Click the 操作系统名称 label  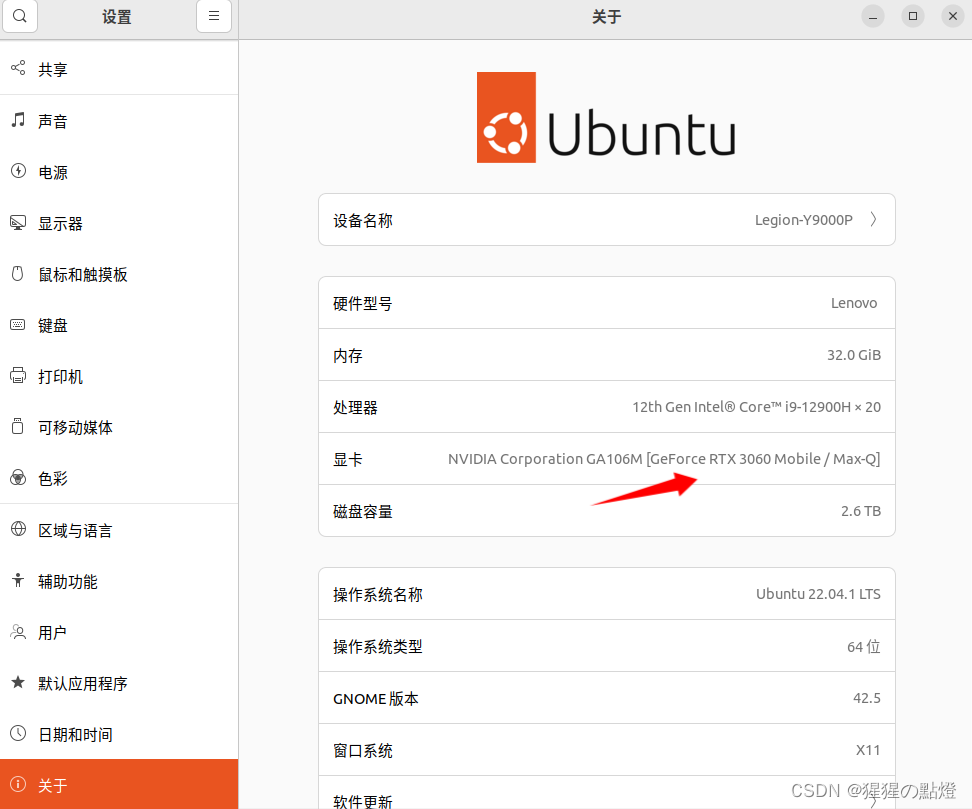point(378,595)
